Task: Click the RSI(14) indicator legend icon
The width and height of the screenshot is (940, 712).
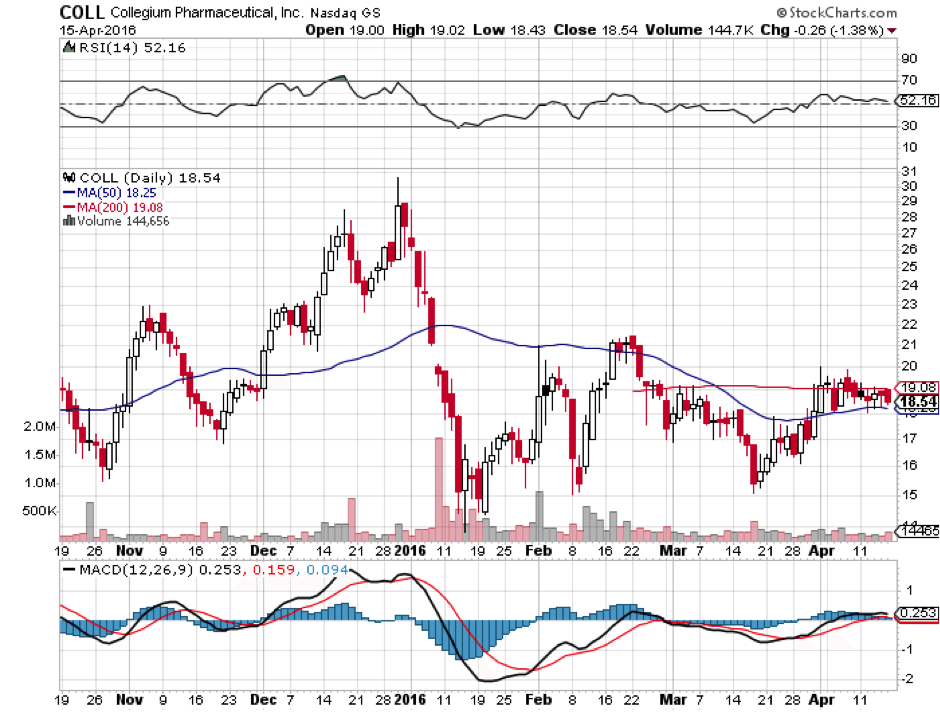Action: [67, 47]
